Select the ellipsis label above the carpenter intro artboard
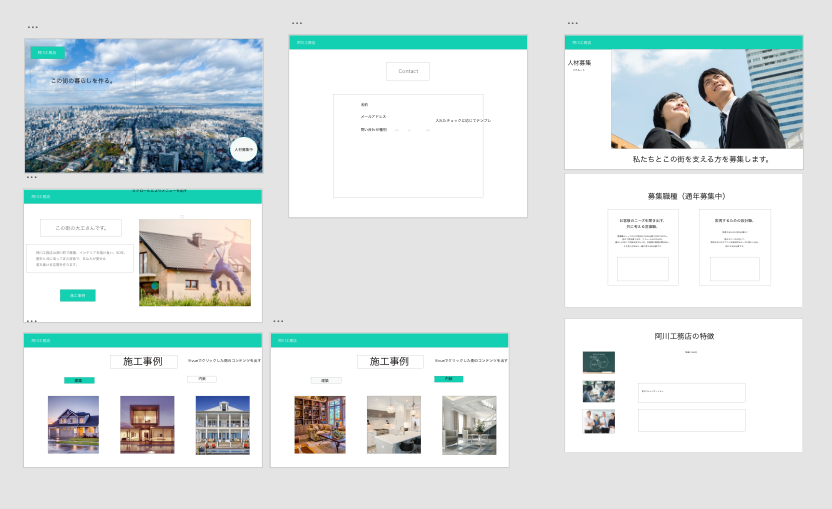Screen dimensions: 832x509 (x=32, y=177)
